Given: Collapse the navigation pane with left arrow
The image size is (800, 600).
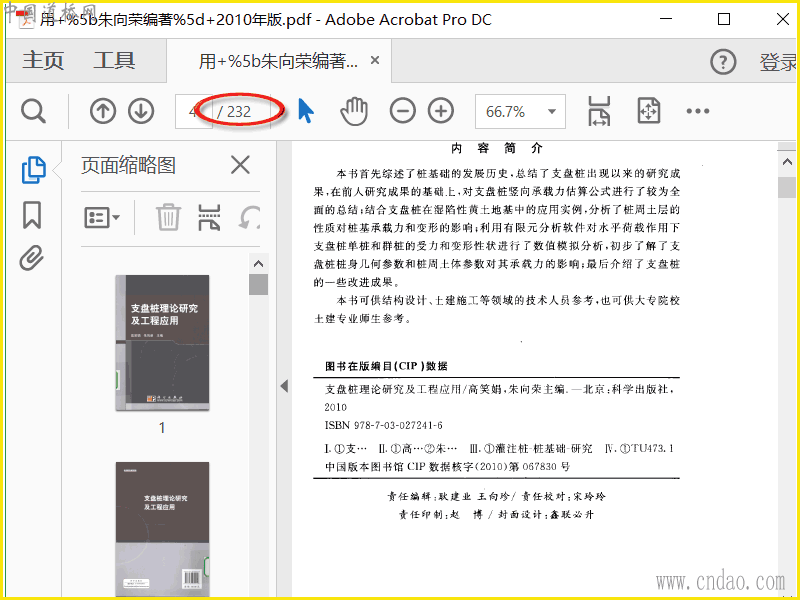Looking at the screenshot, I should point(284,386).
